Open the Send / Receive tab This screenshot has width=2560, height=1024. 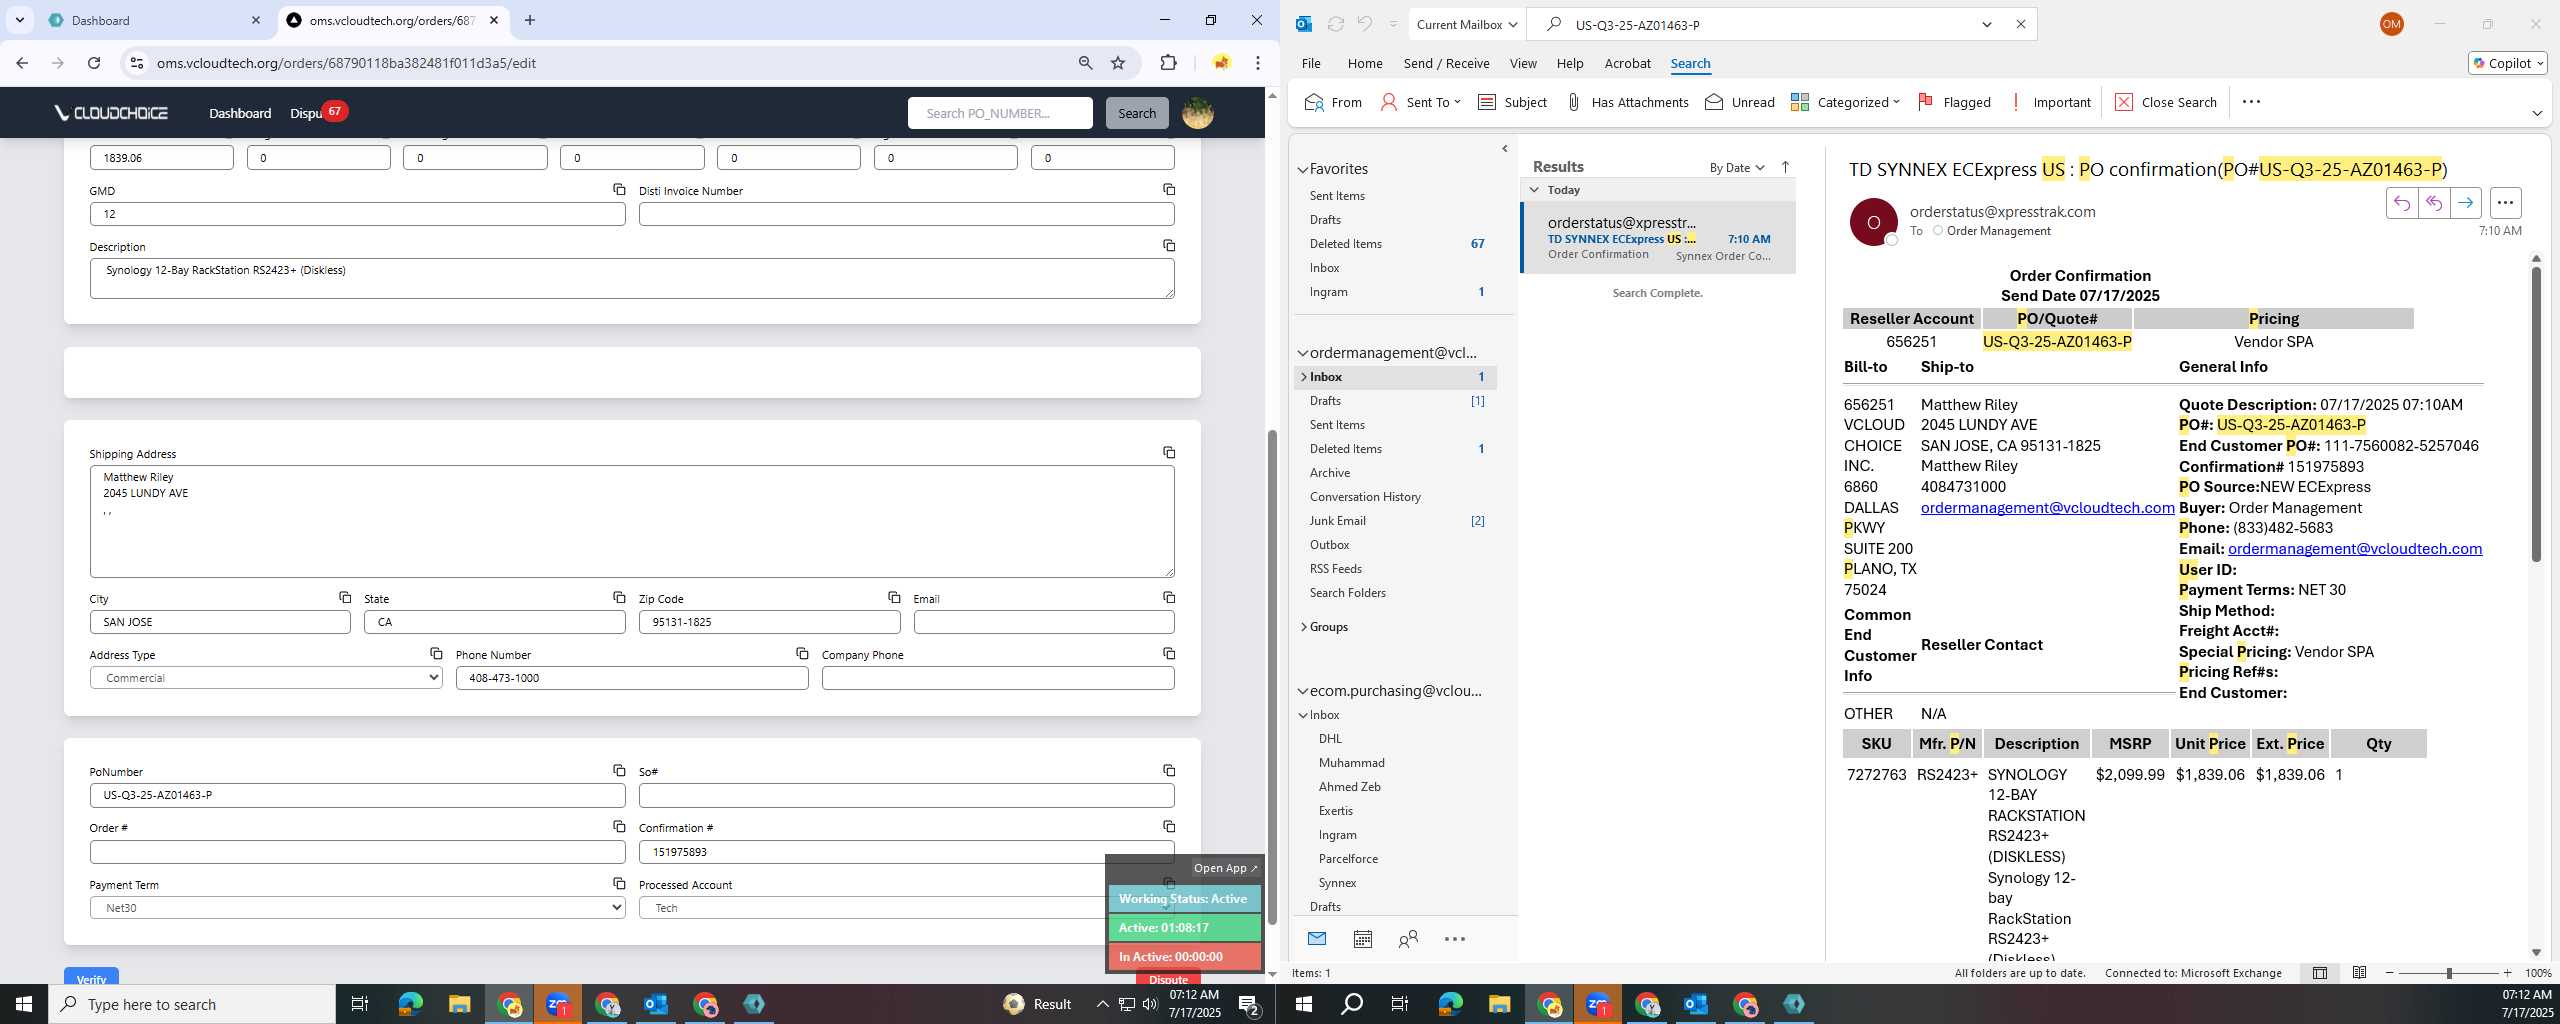1446,63
